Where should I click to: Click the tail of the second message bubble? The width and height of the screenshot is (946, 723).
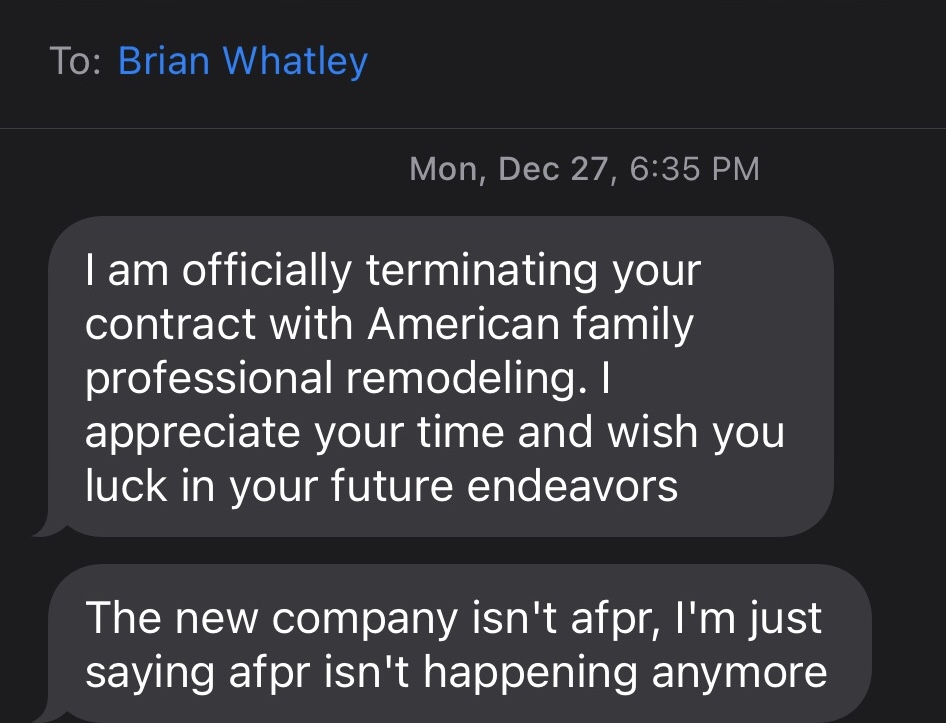pos(48,713)
